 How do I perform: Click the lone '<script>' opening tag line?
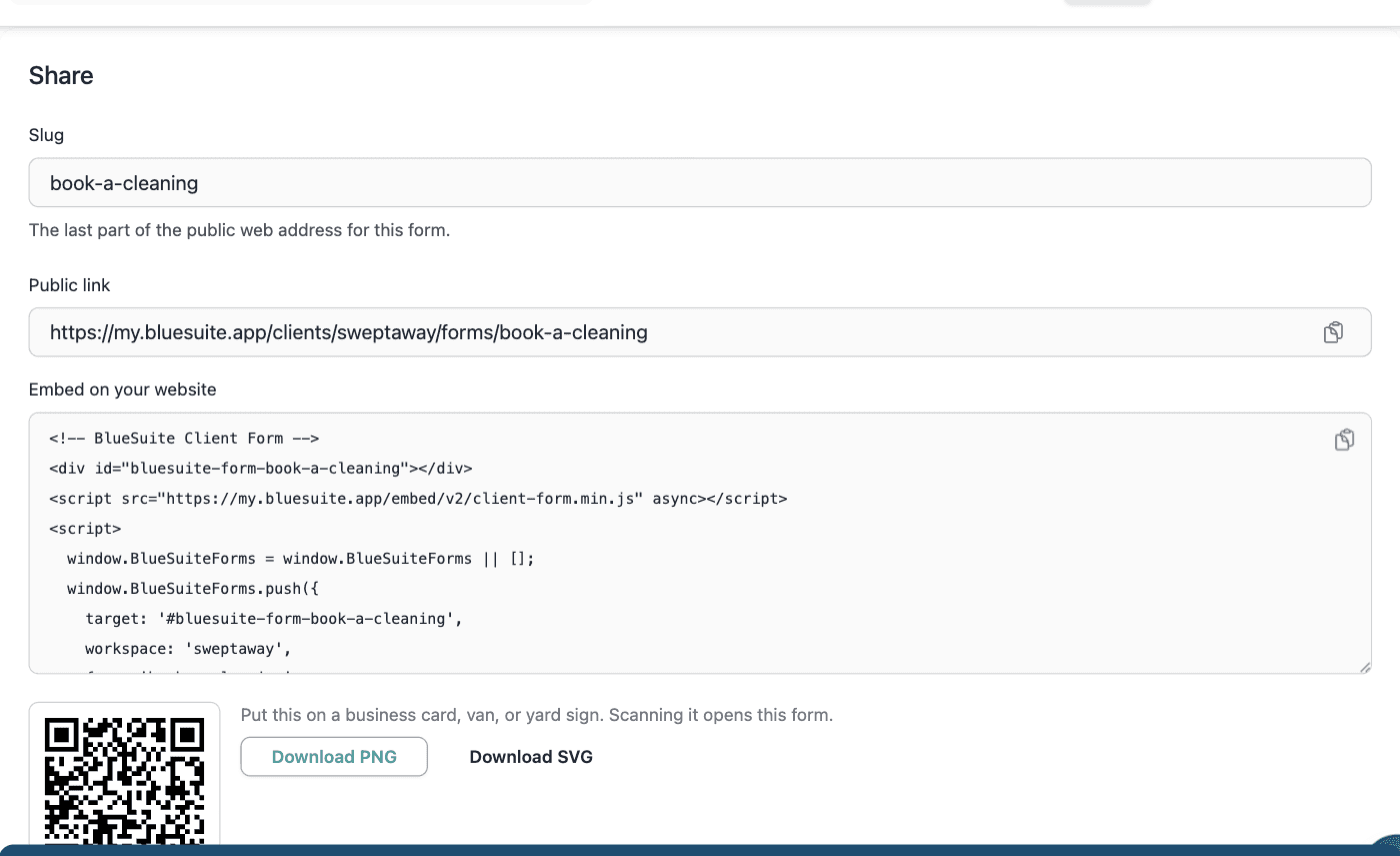85,528
